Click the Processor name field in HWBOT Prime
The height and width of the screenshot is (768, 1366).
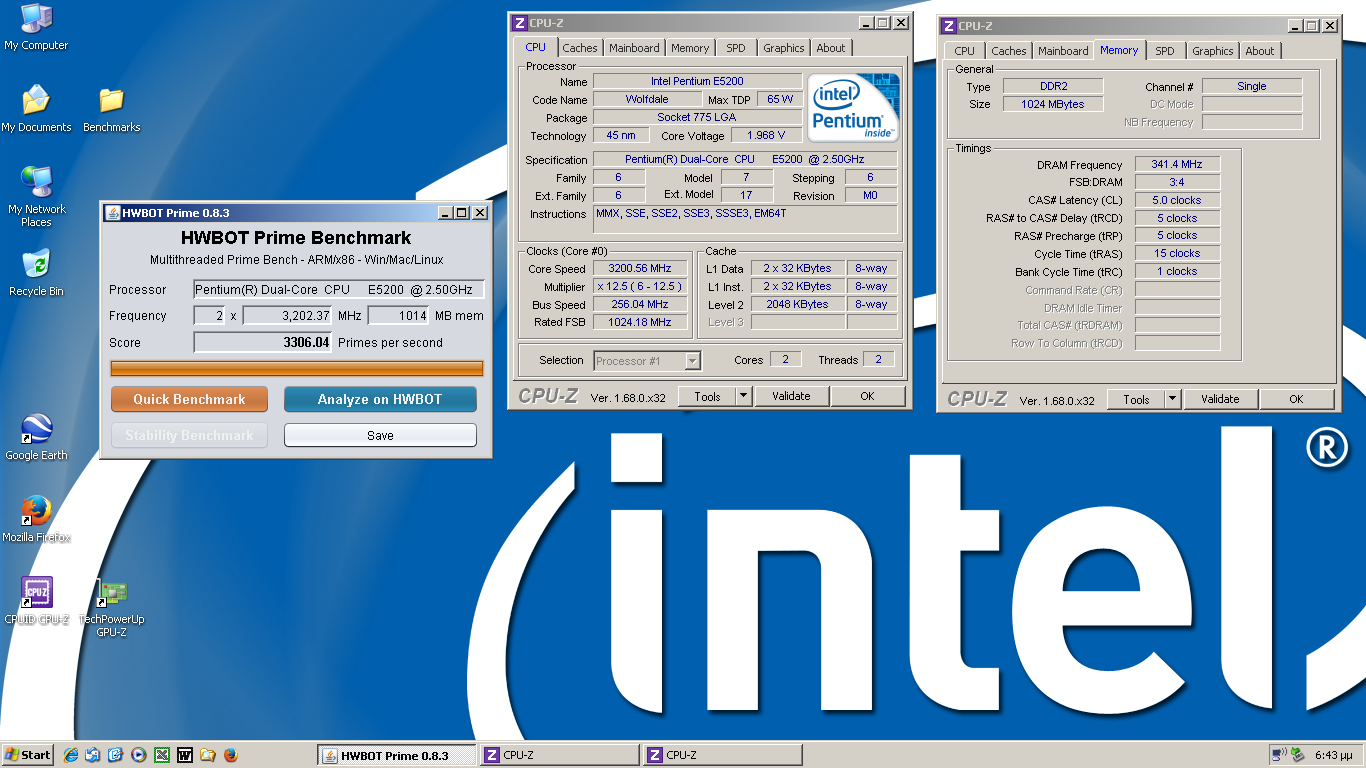tap(339, 289)
